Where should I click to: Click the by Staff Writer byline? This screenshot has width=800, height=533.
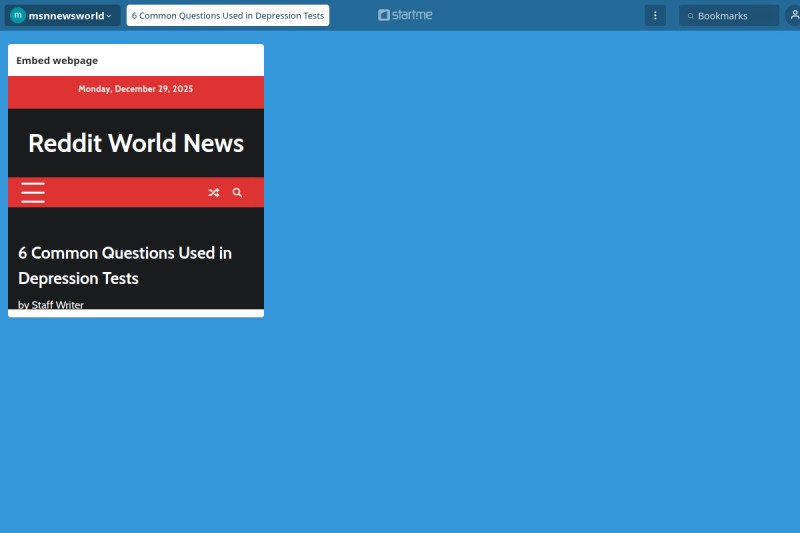[x=51, y=304]
